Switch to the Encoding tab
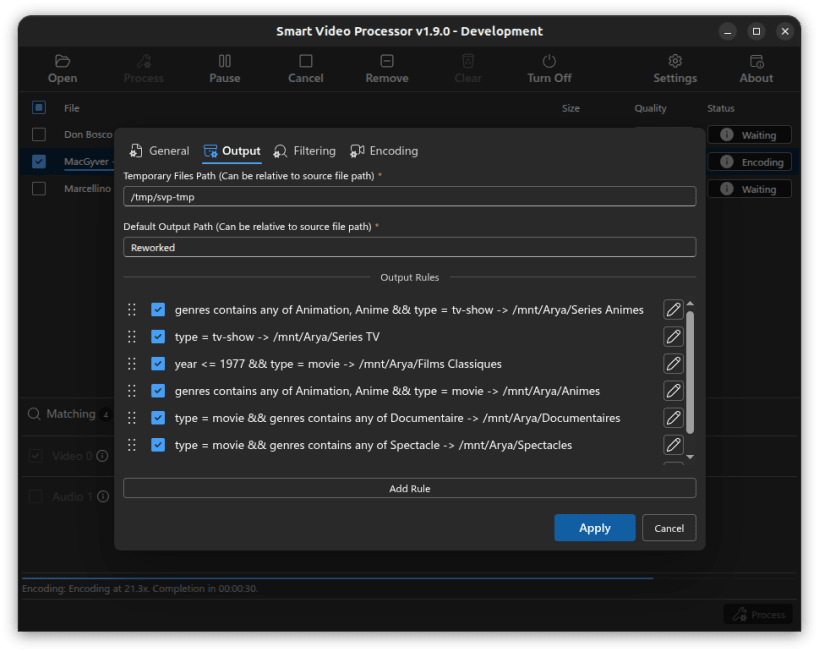 coord(384,151)
